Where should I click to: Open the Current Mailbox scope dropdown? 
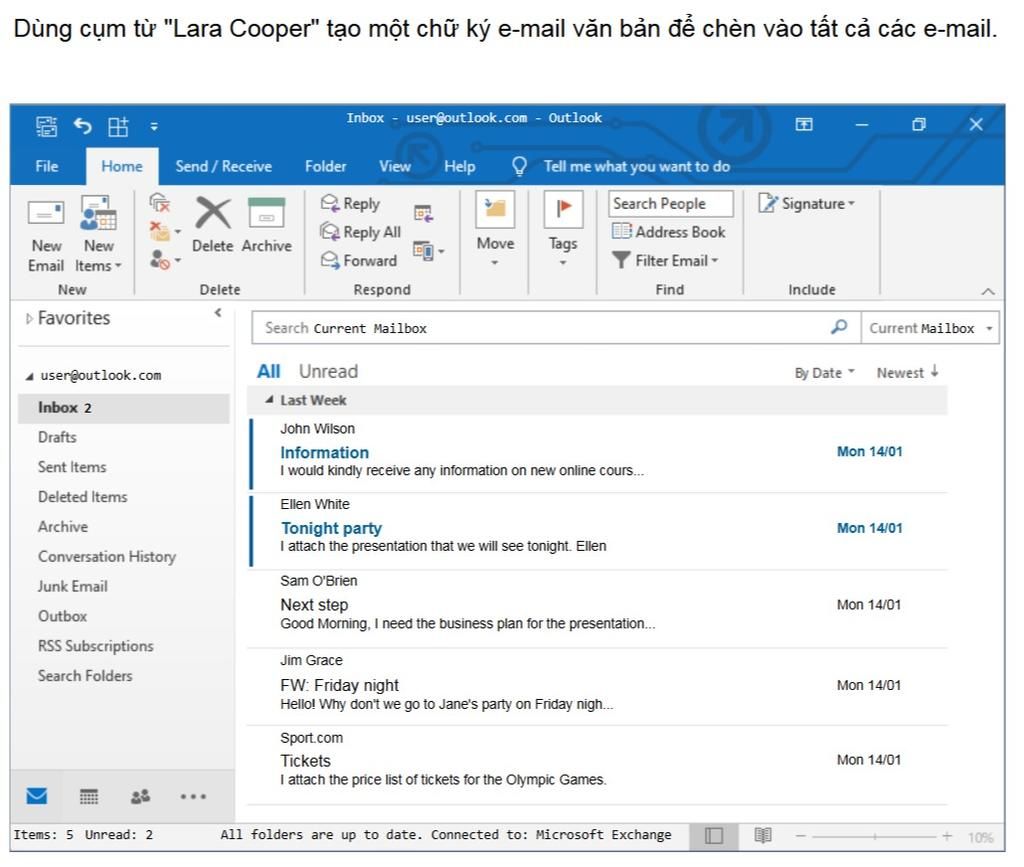tap(929, 327)
